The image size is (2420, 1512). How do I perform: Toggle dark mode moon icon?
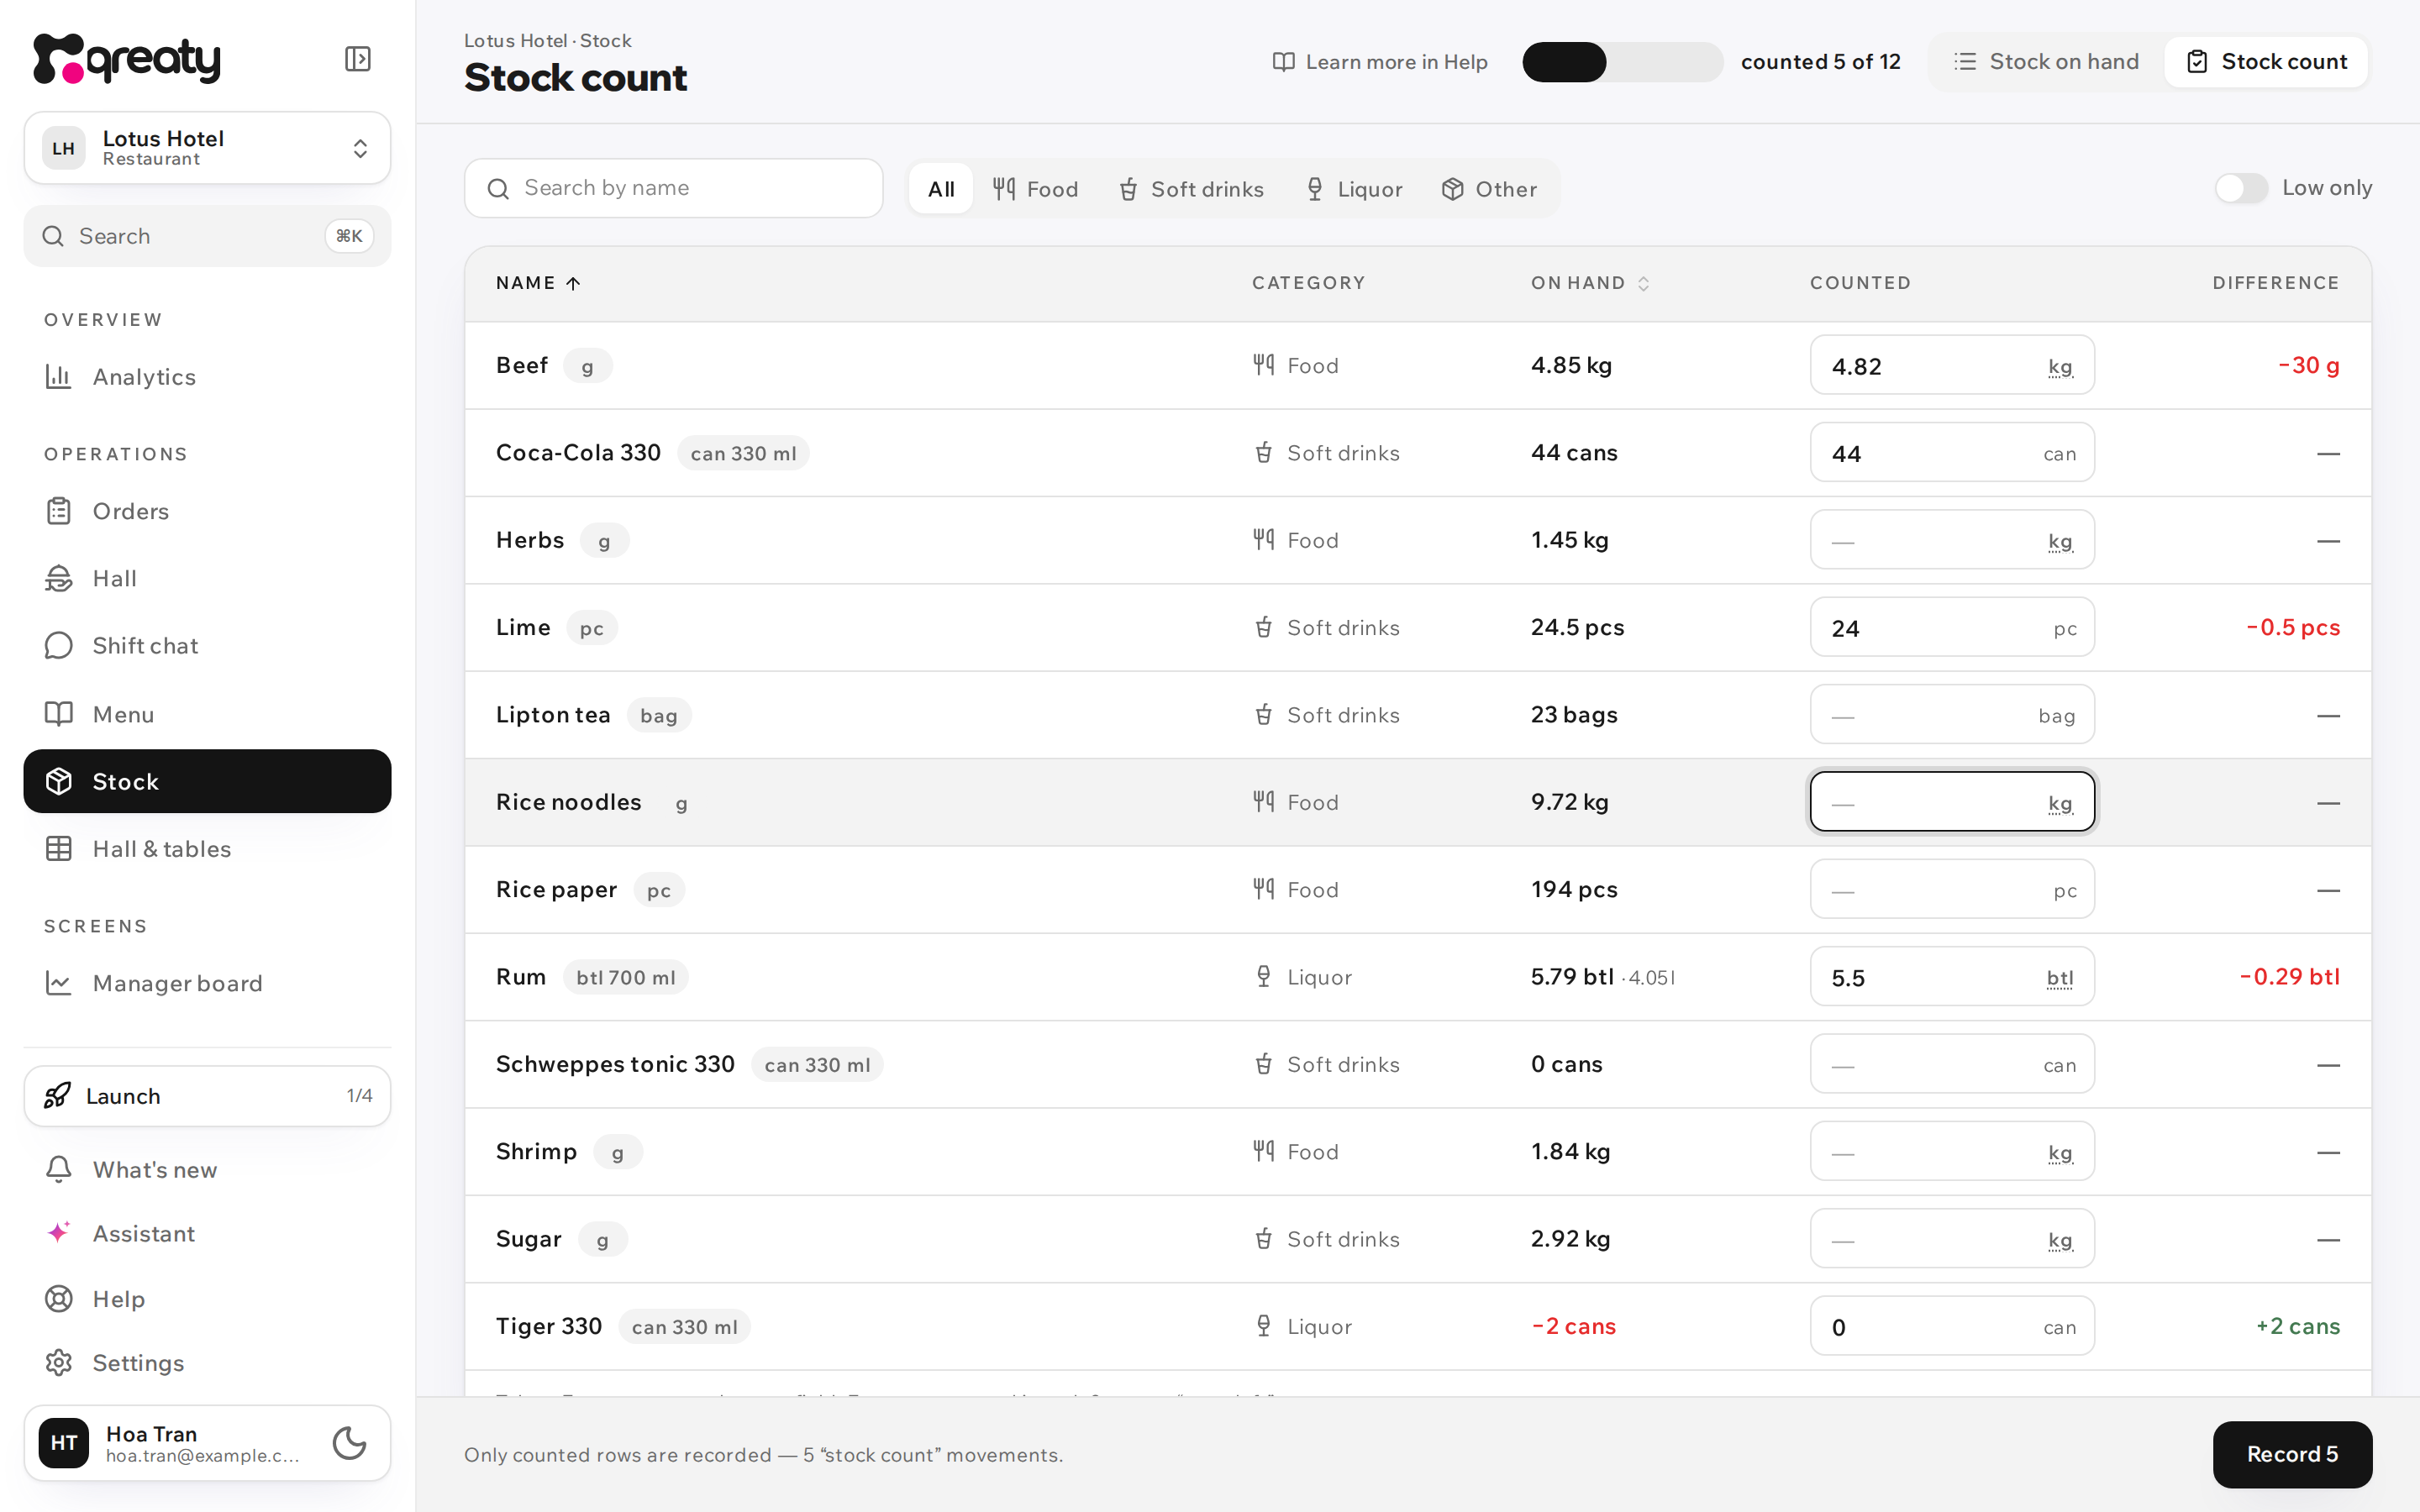click(349, 1443)
